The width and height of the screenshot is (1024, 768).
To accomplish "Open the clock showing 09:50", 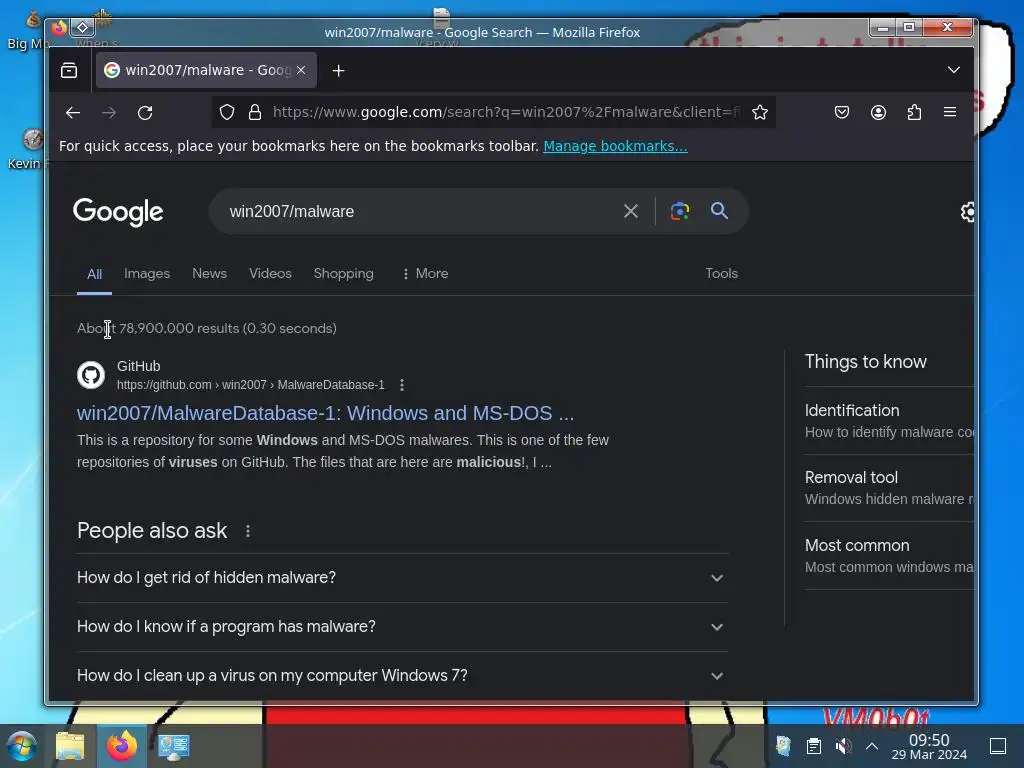I will (929, 746).
